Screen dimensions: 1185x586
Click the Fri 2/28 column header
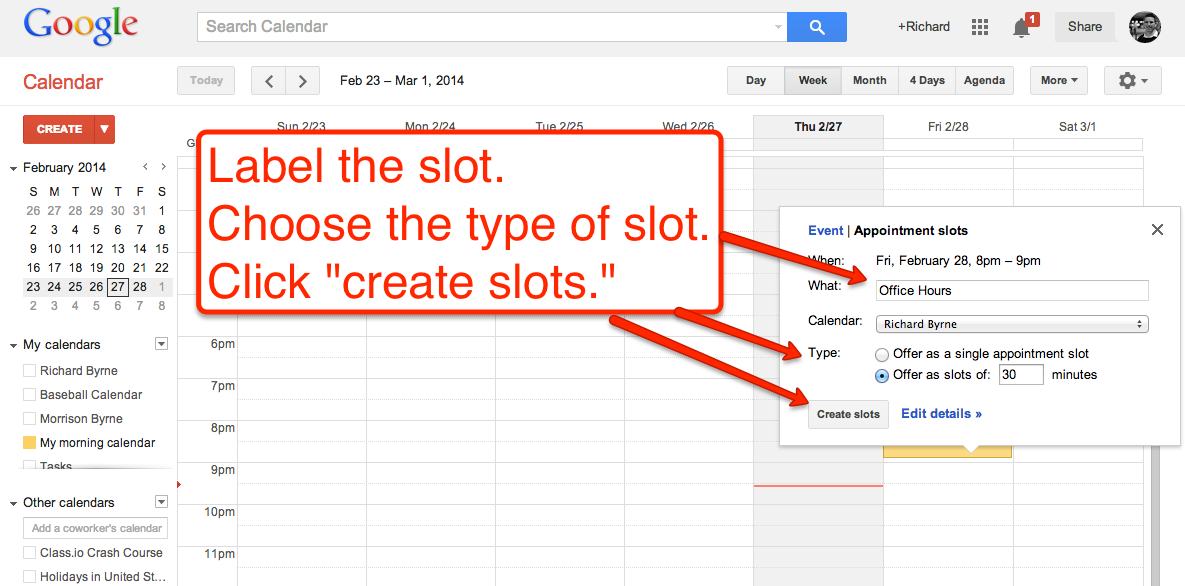(948, 127)
